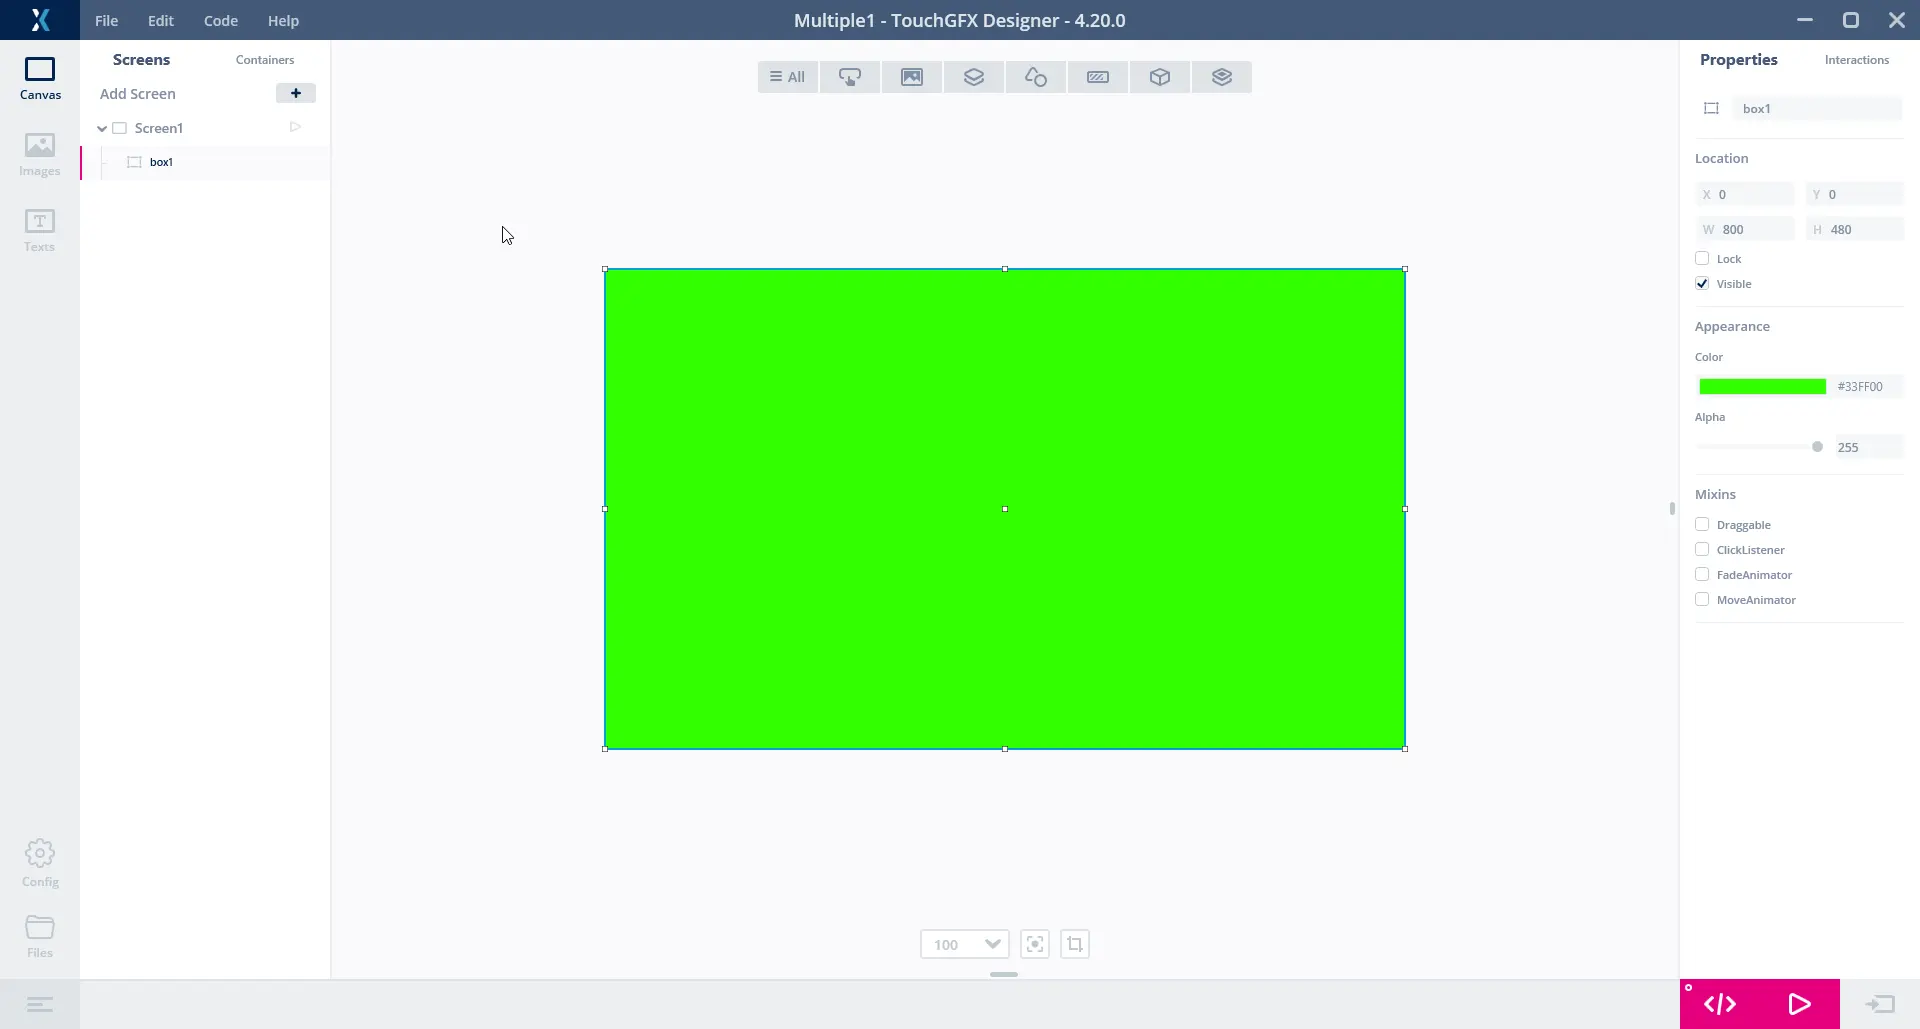Screen dimensions: 1920x1029
Task: Switch to the Interactions tab
Action: (1856, 60)
